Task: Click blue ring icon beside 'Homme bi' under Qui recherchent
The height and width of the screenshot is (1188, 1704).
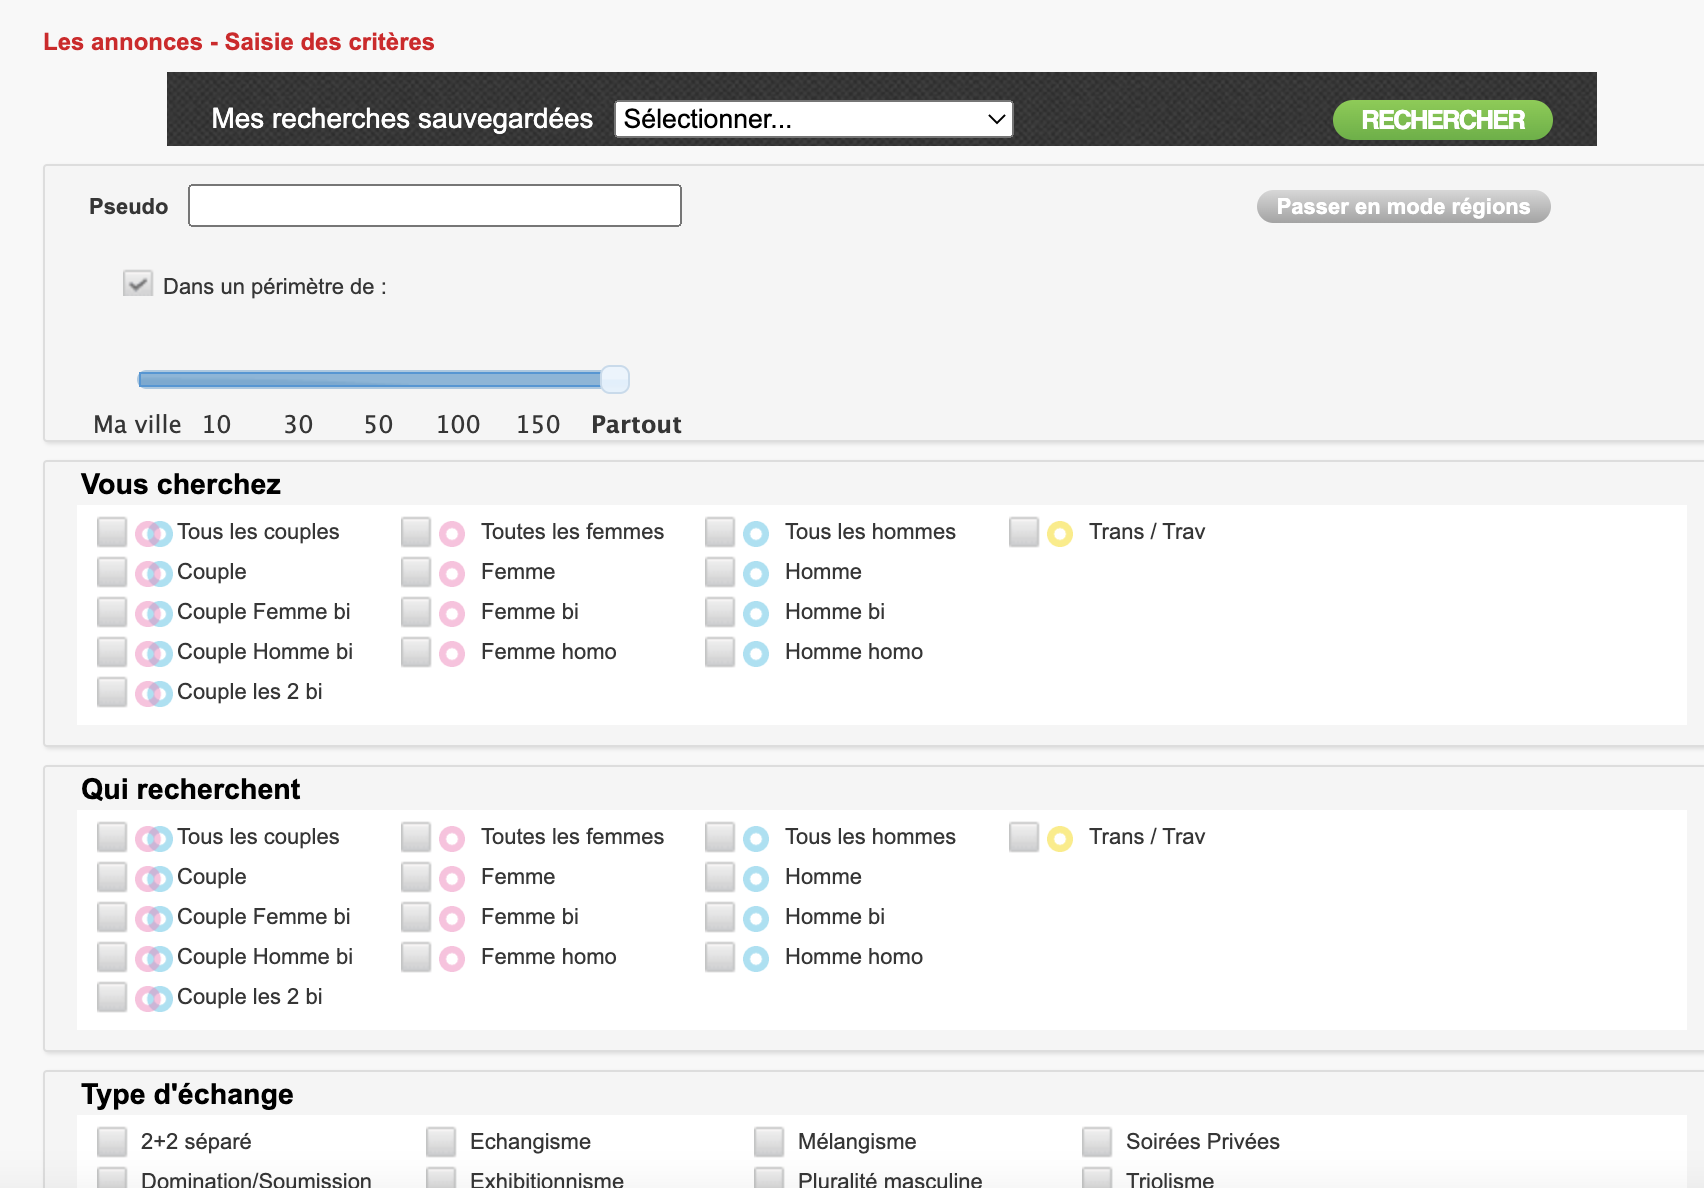Action: click(x=756, y=919)
